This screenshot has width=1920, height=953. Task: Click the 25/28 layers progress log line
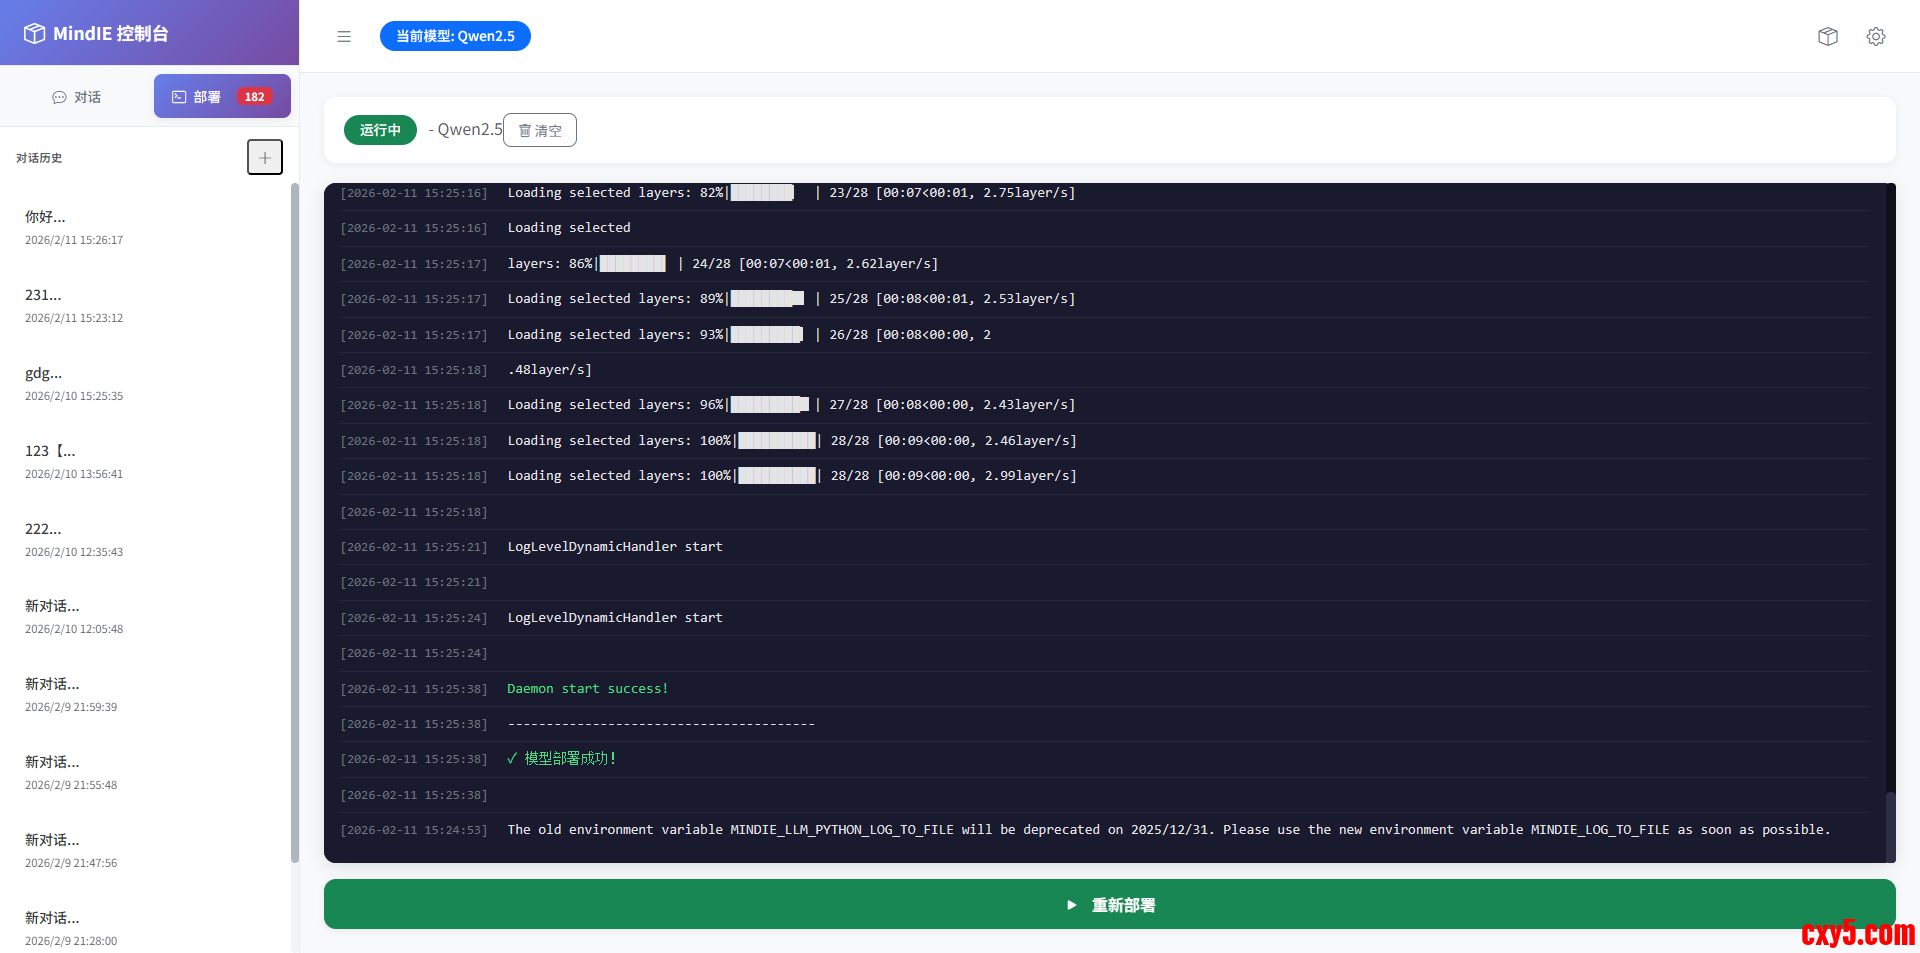click(1104, 299)
